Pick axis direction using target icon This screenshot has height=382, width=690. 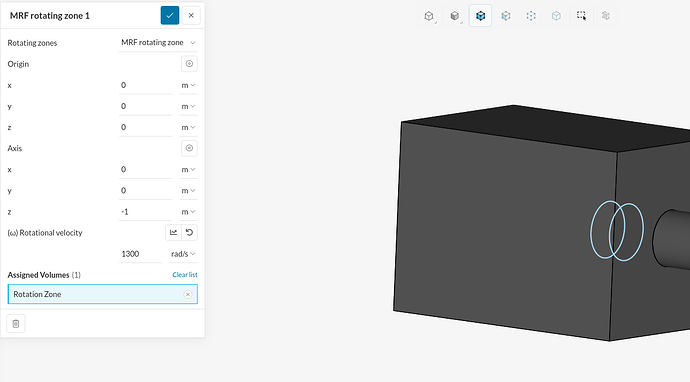point(189,148)
